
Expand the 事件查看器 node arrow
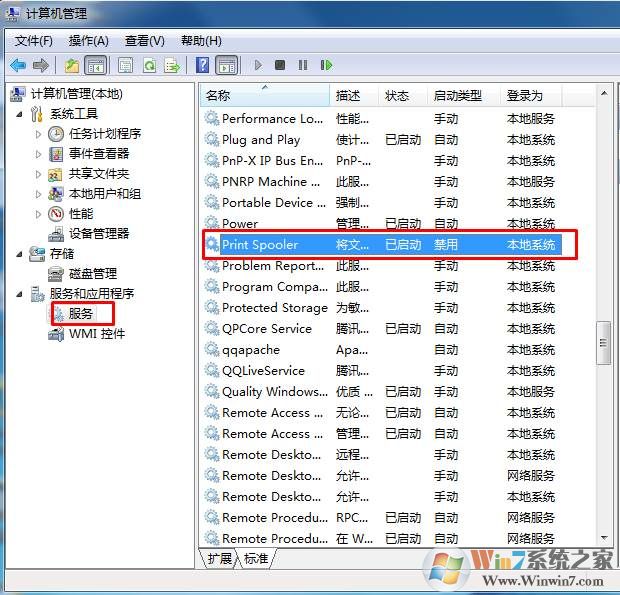click(x=38, y=154)
